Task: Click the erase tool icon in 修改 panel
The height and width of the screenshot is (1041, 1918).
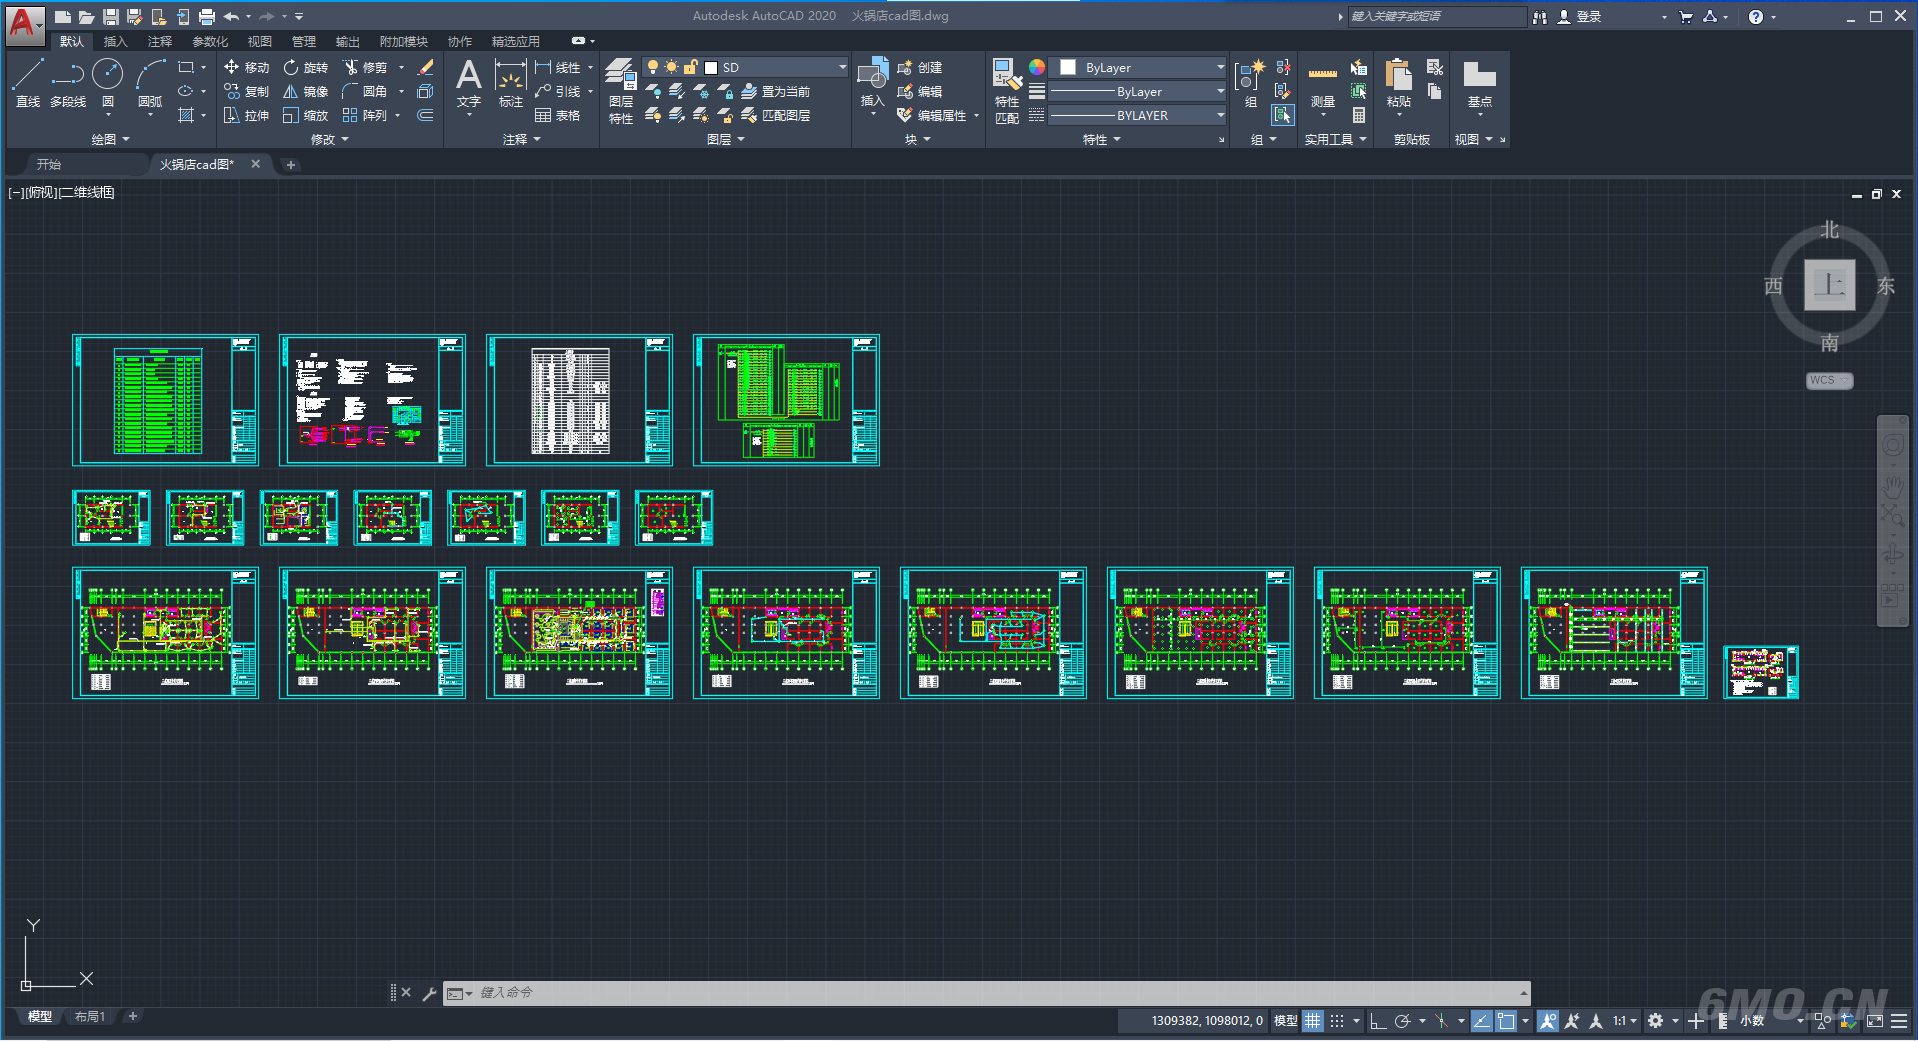Action: click(425, 67)
